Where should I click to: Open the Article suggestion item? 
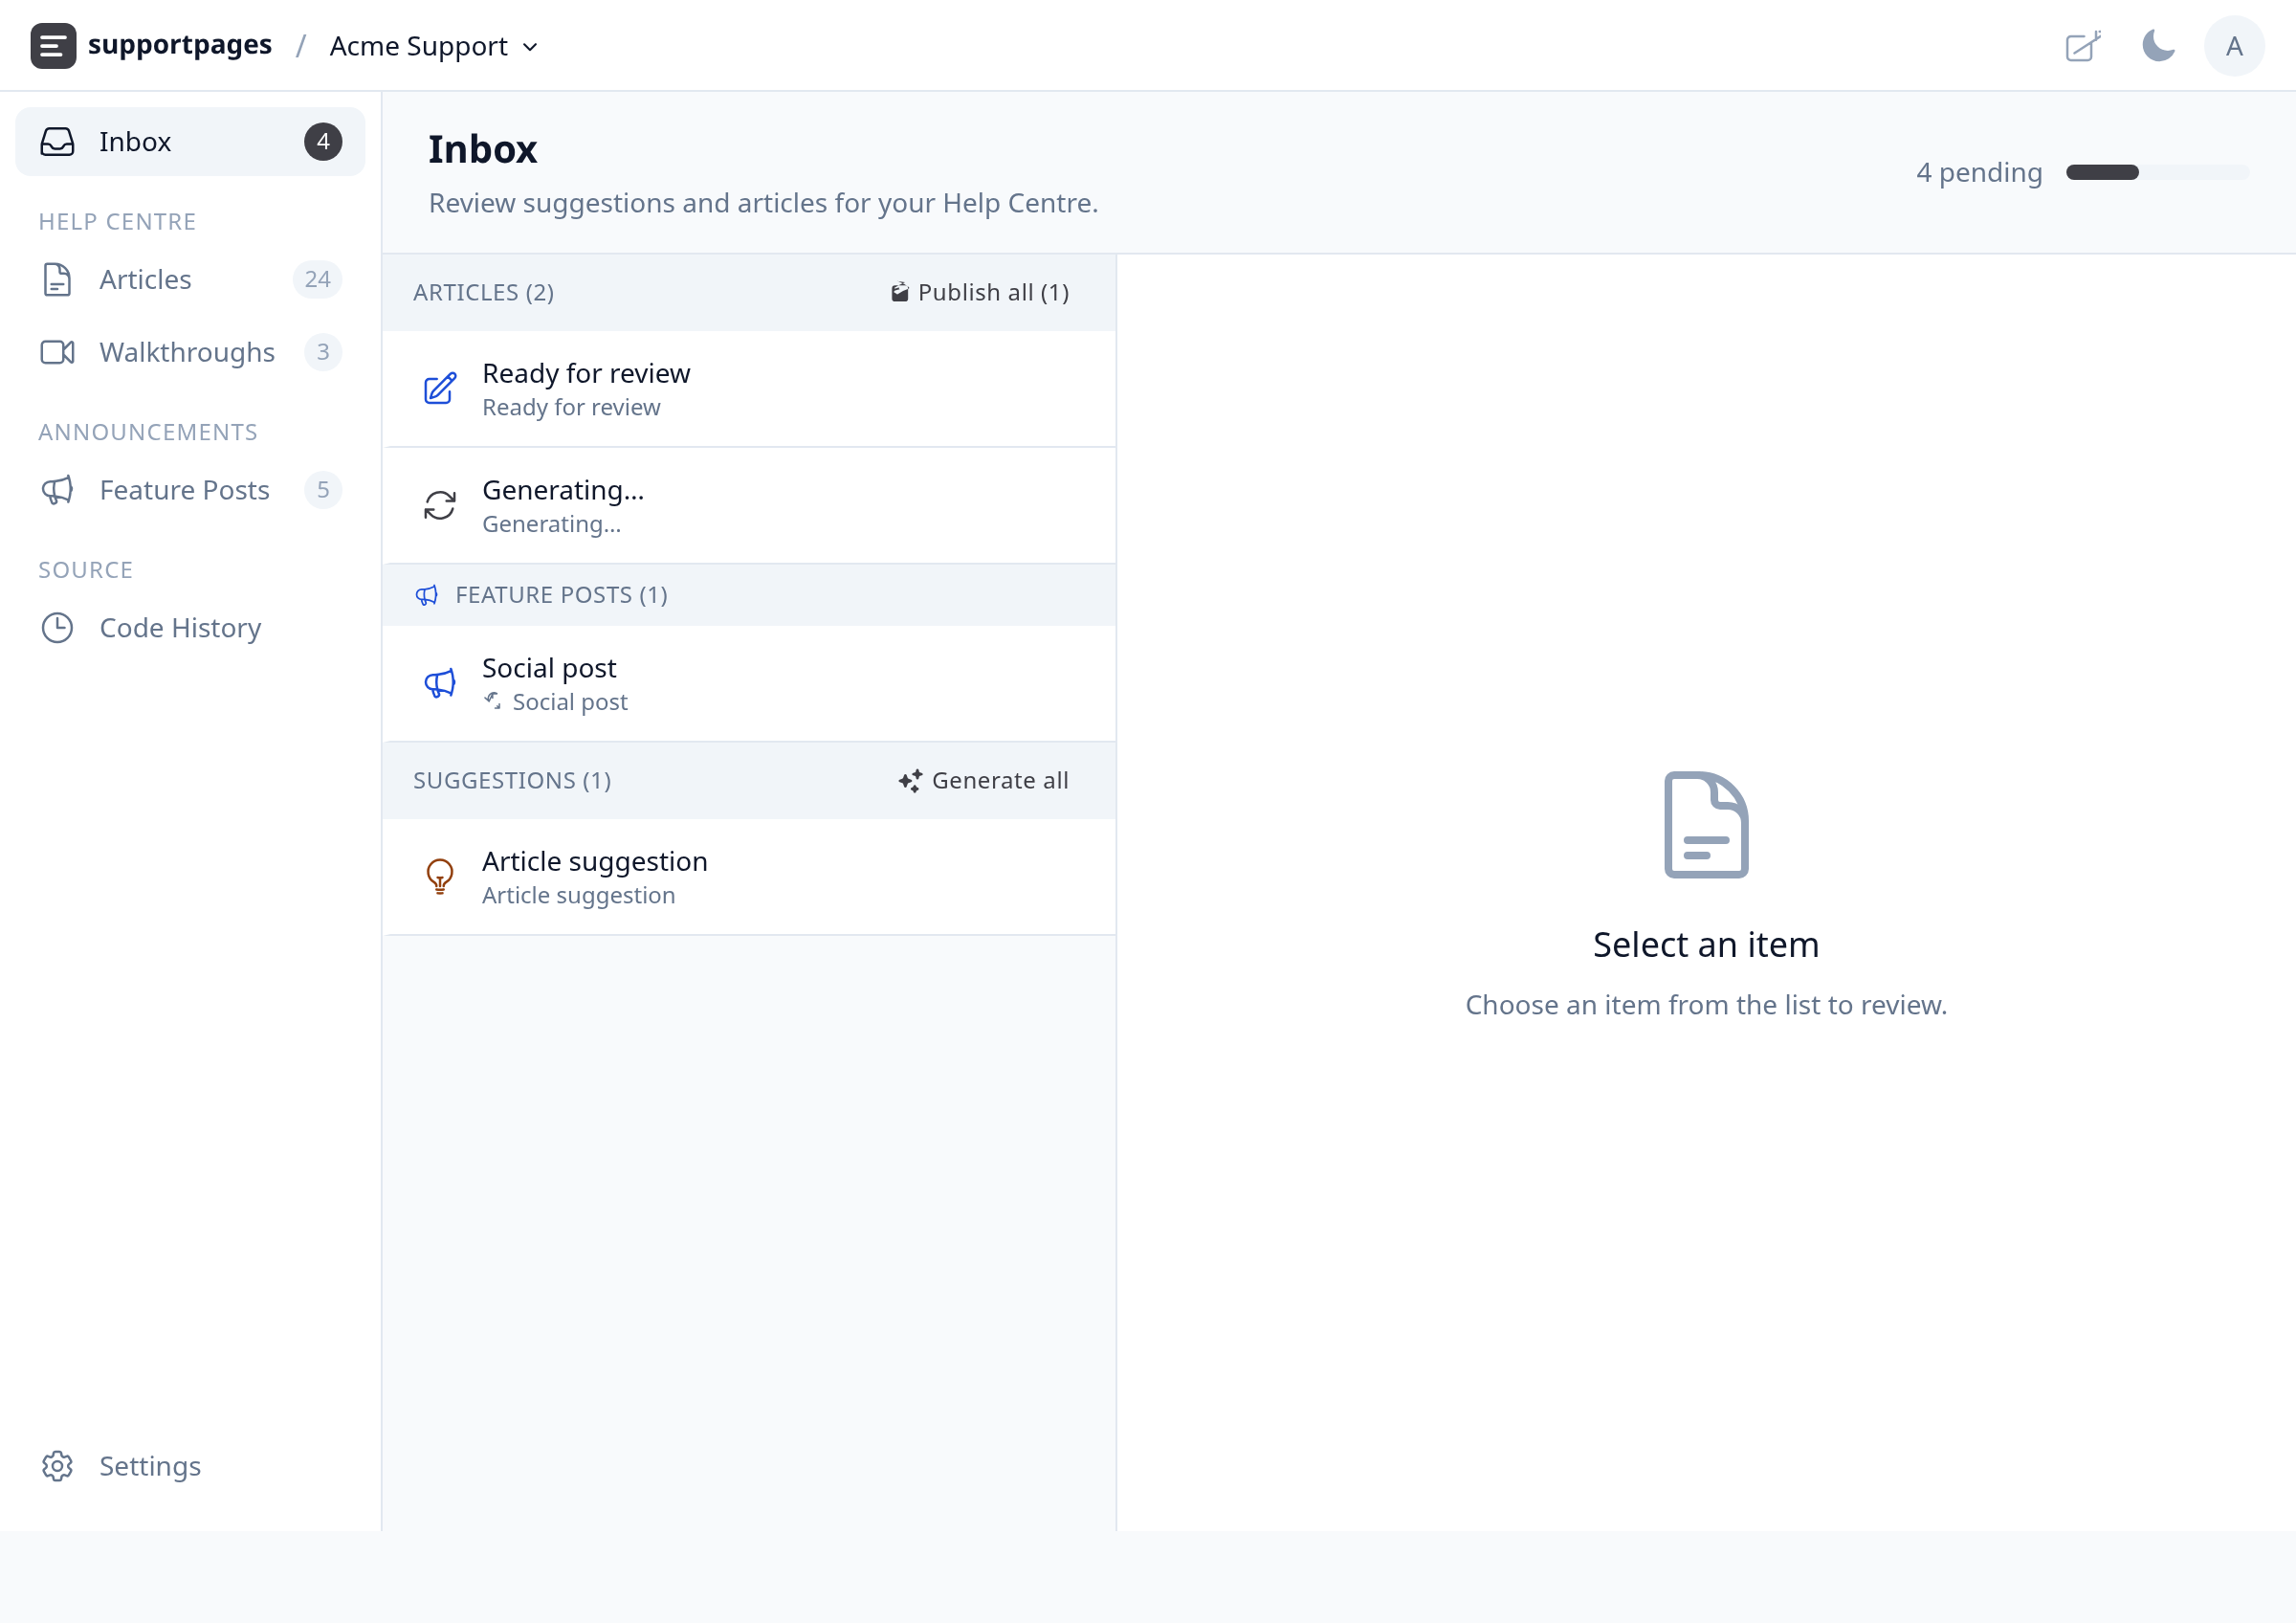point(749,877)
